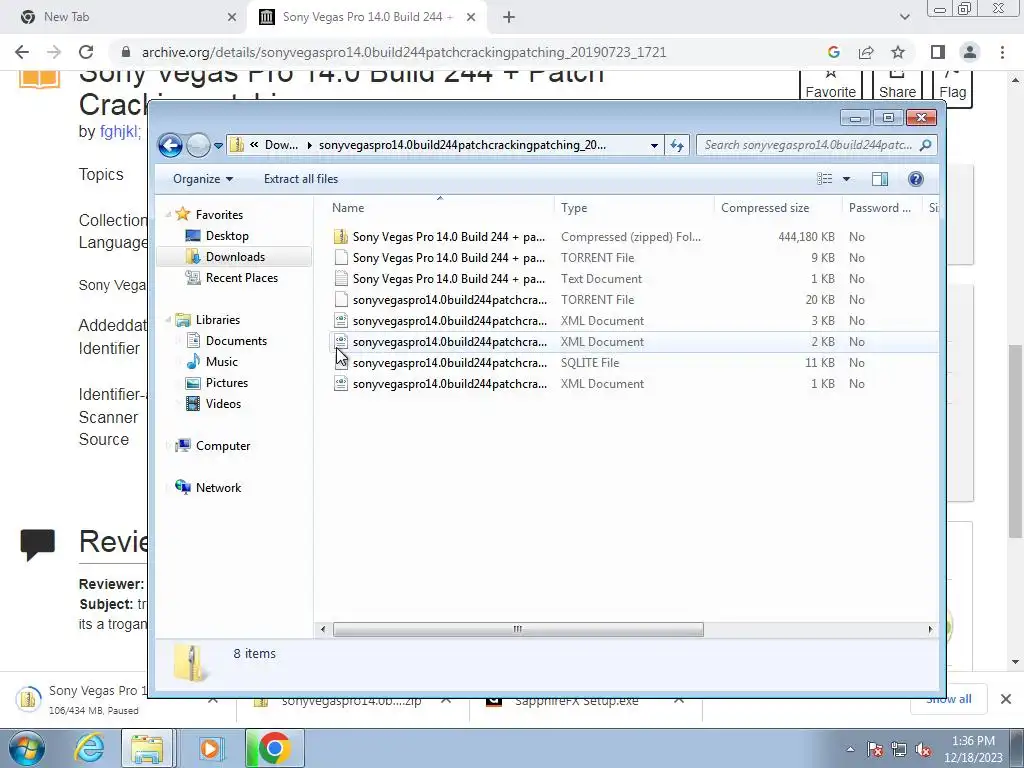The width and height of the screenshot is (1024, 768).
Task: Select the 20 KB TORRENT File icon
Action: pyautogui.click(x=340, y=299)
